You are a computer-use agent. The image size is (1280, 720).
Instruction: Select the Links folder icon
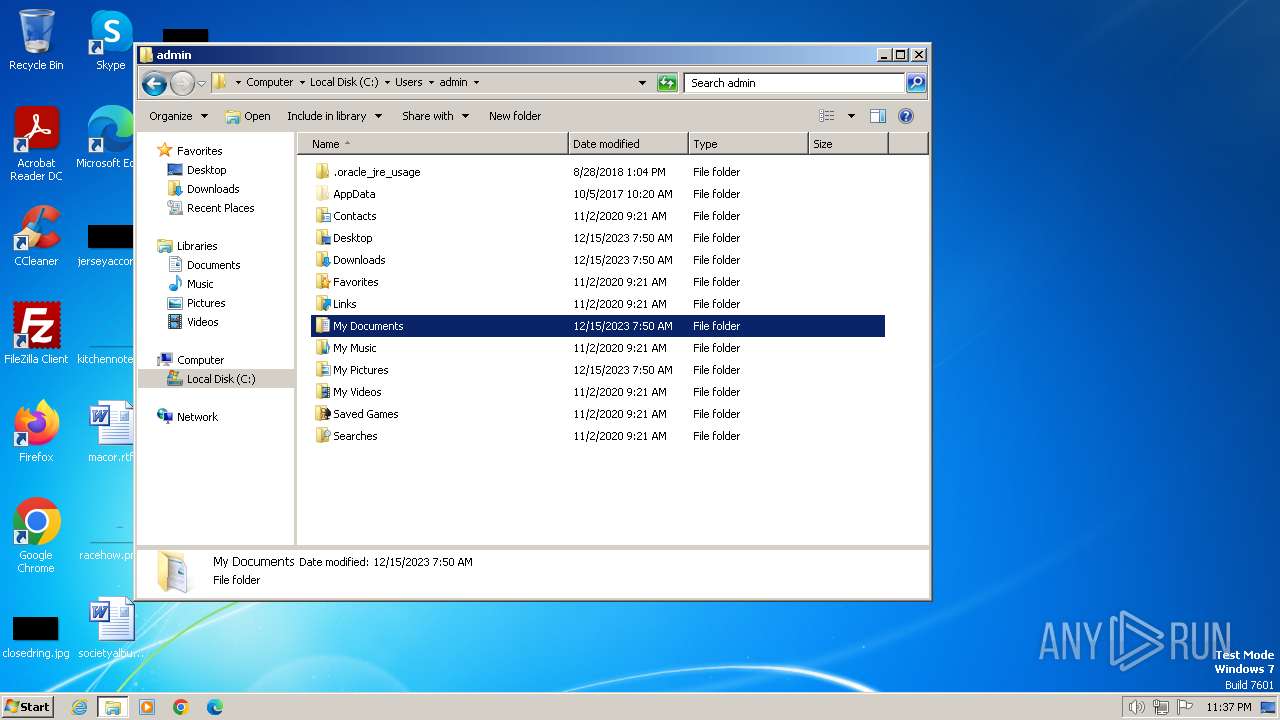click(322, 304)
